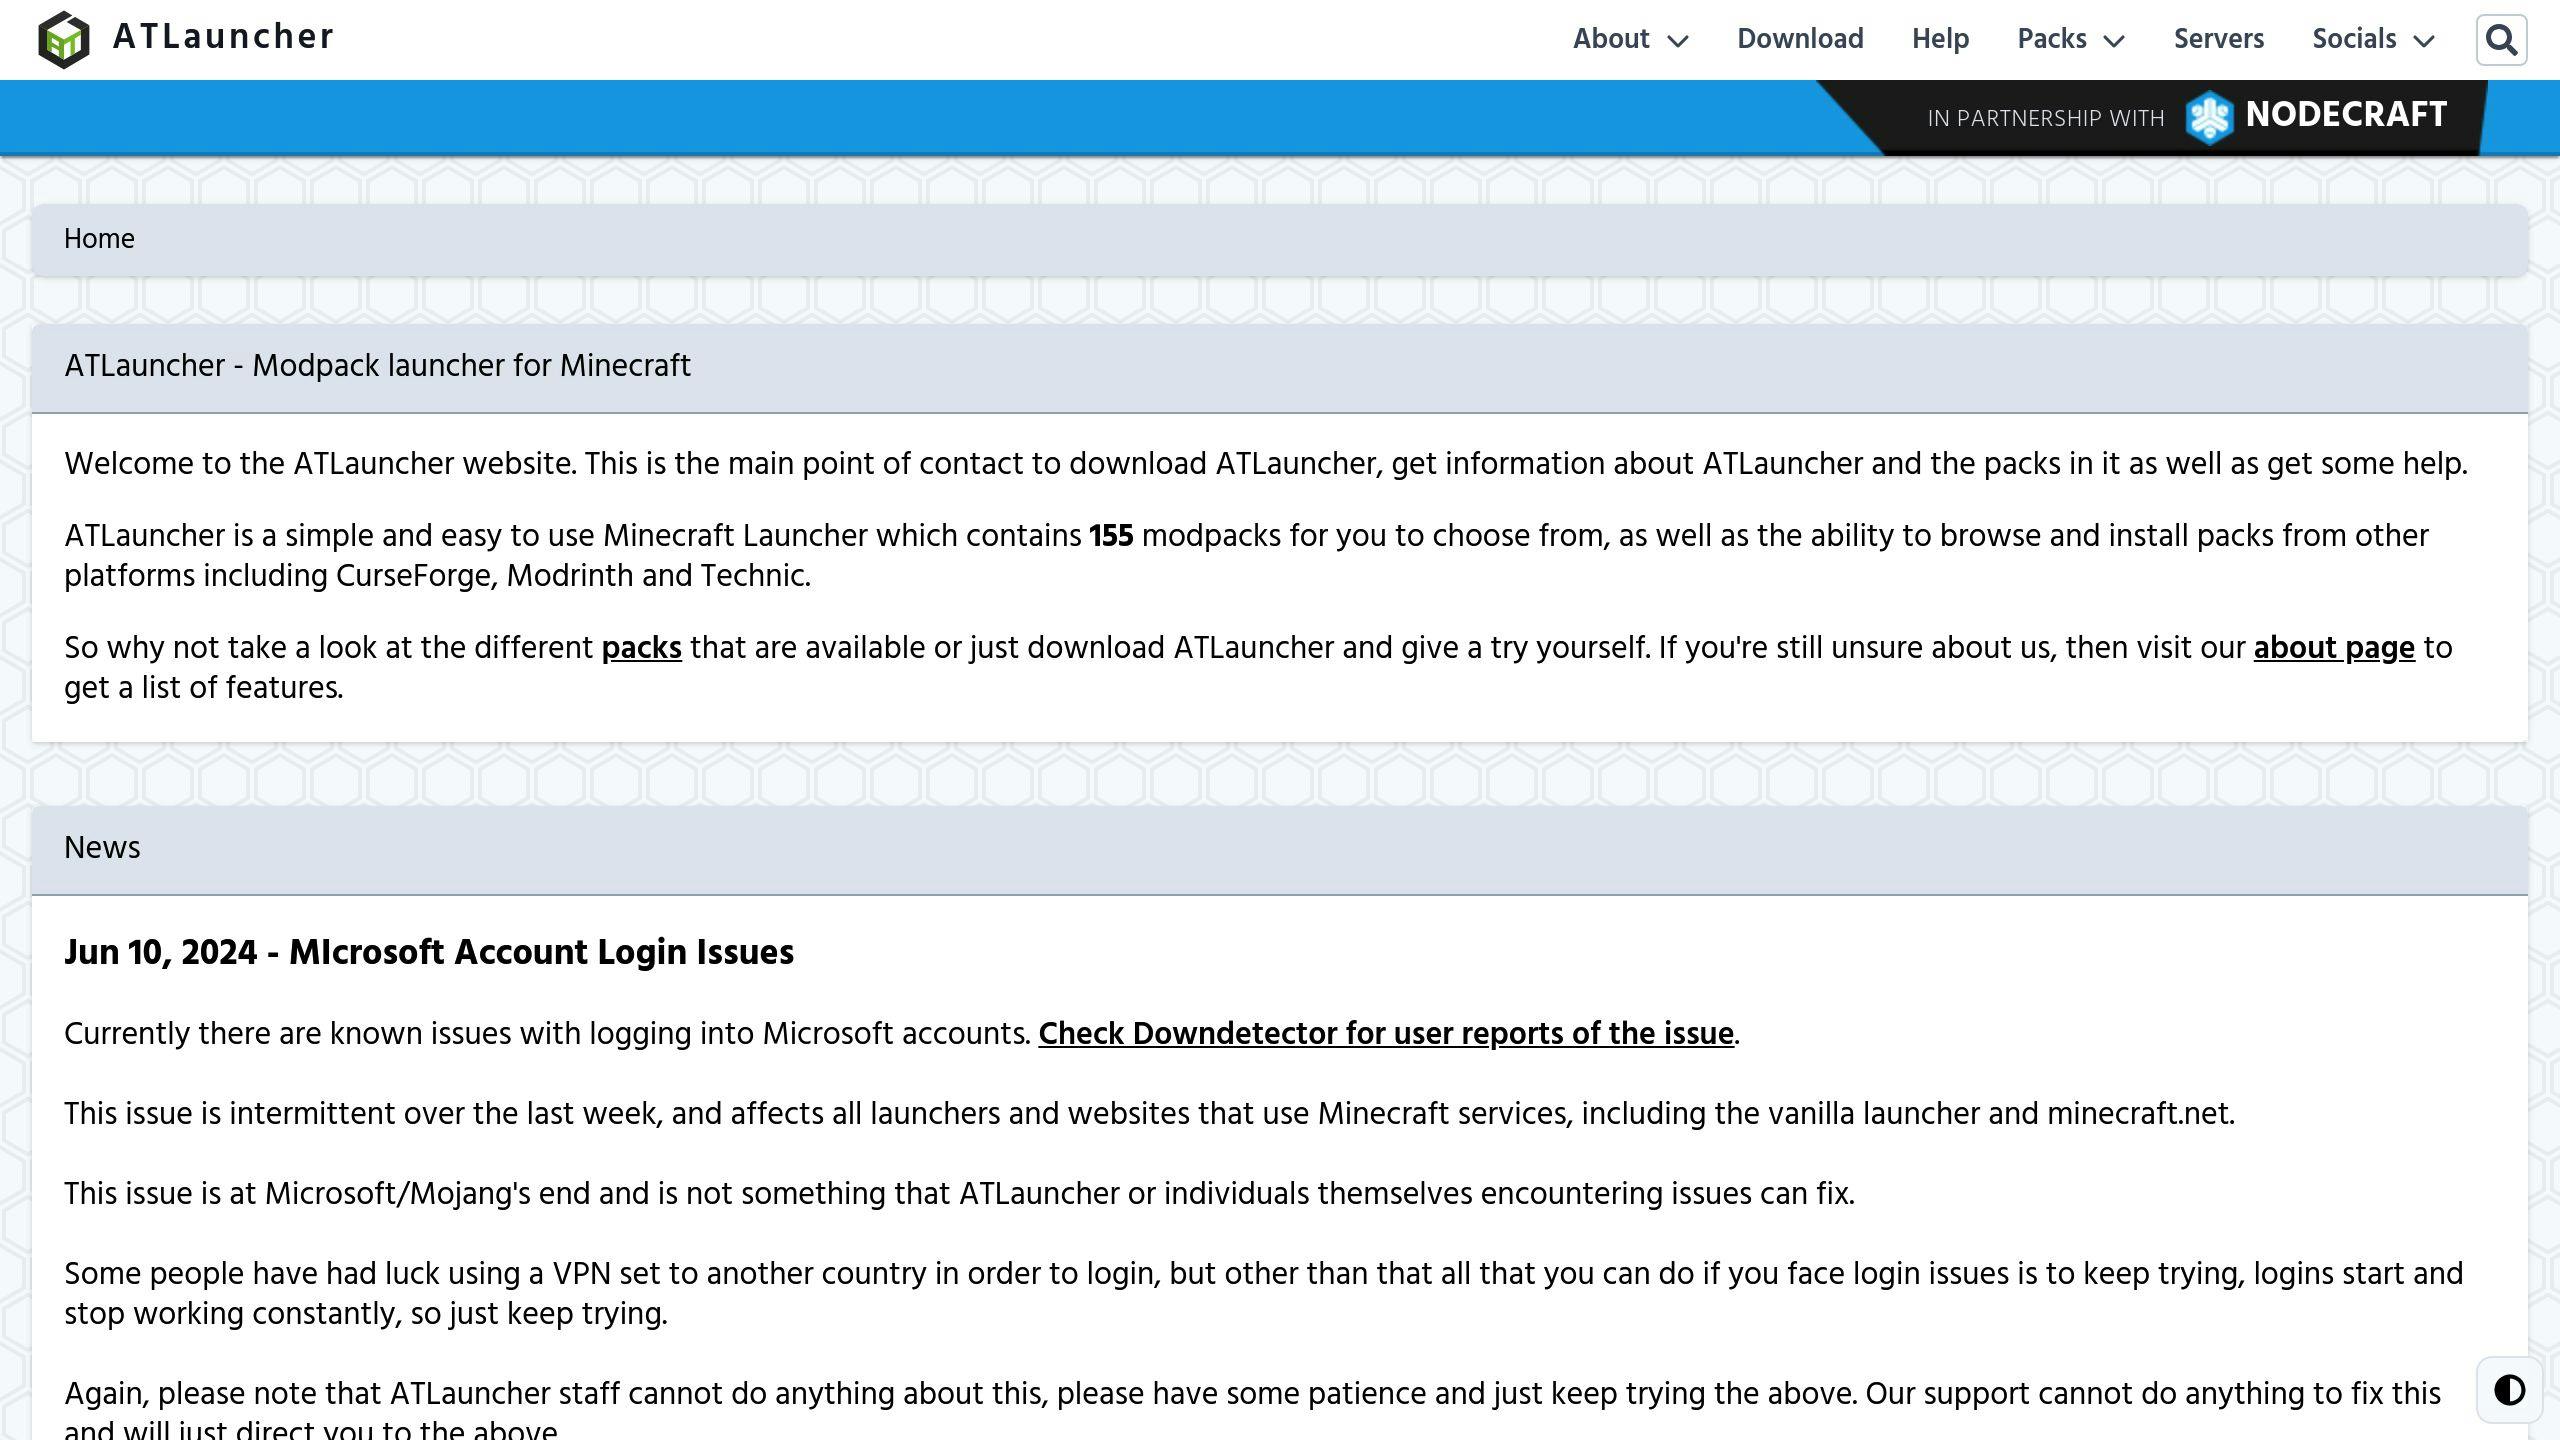Expand the Packs dropdown menu
The height and width of the screenshot is (1440, 2560).
click(2071, 39)
